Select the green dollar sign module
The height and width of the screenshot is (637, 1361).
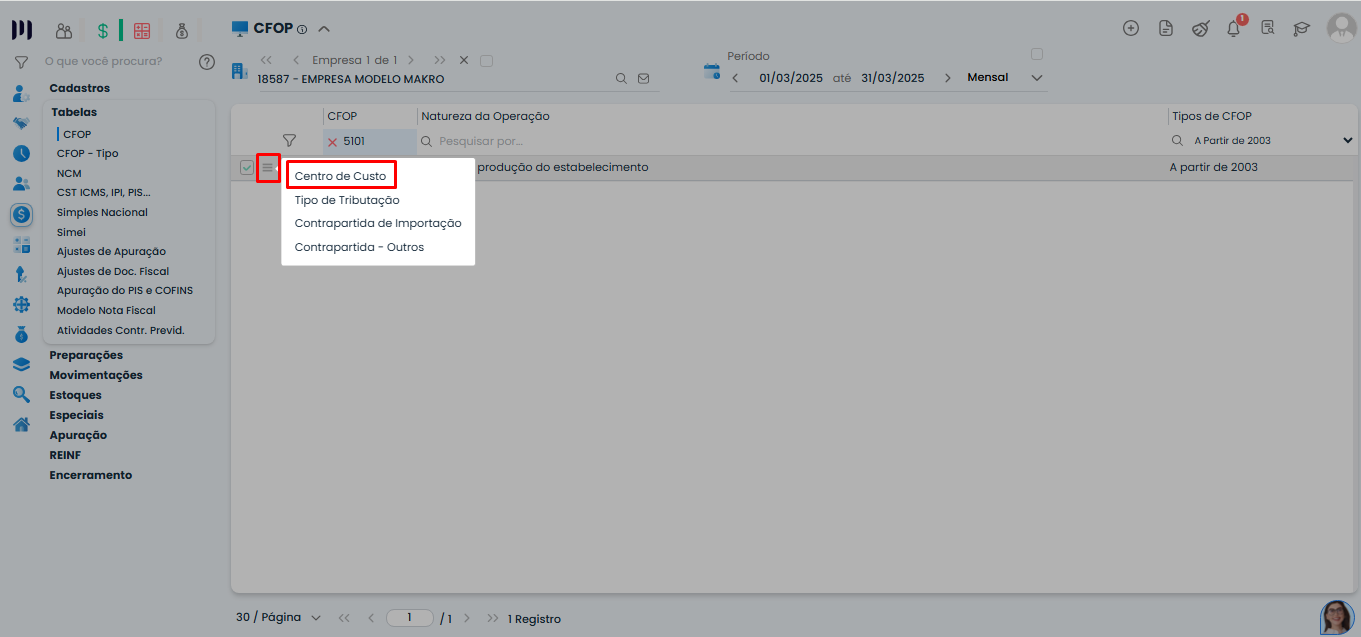pos(102,31)
